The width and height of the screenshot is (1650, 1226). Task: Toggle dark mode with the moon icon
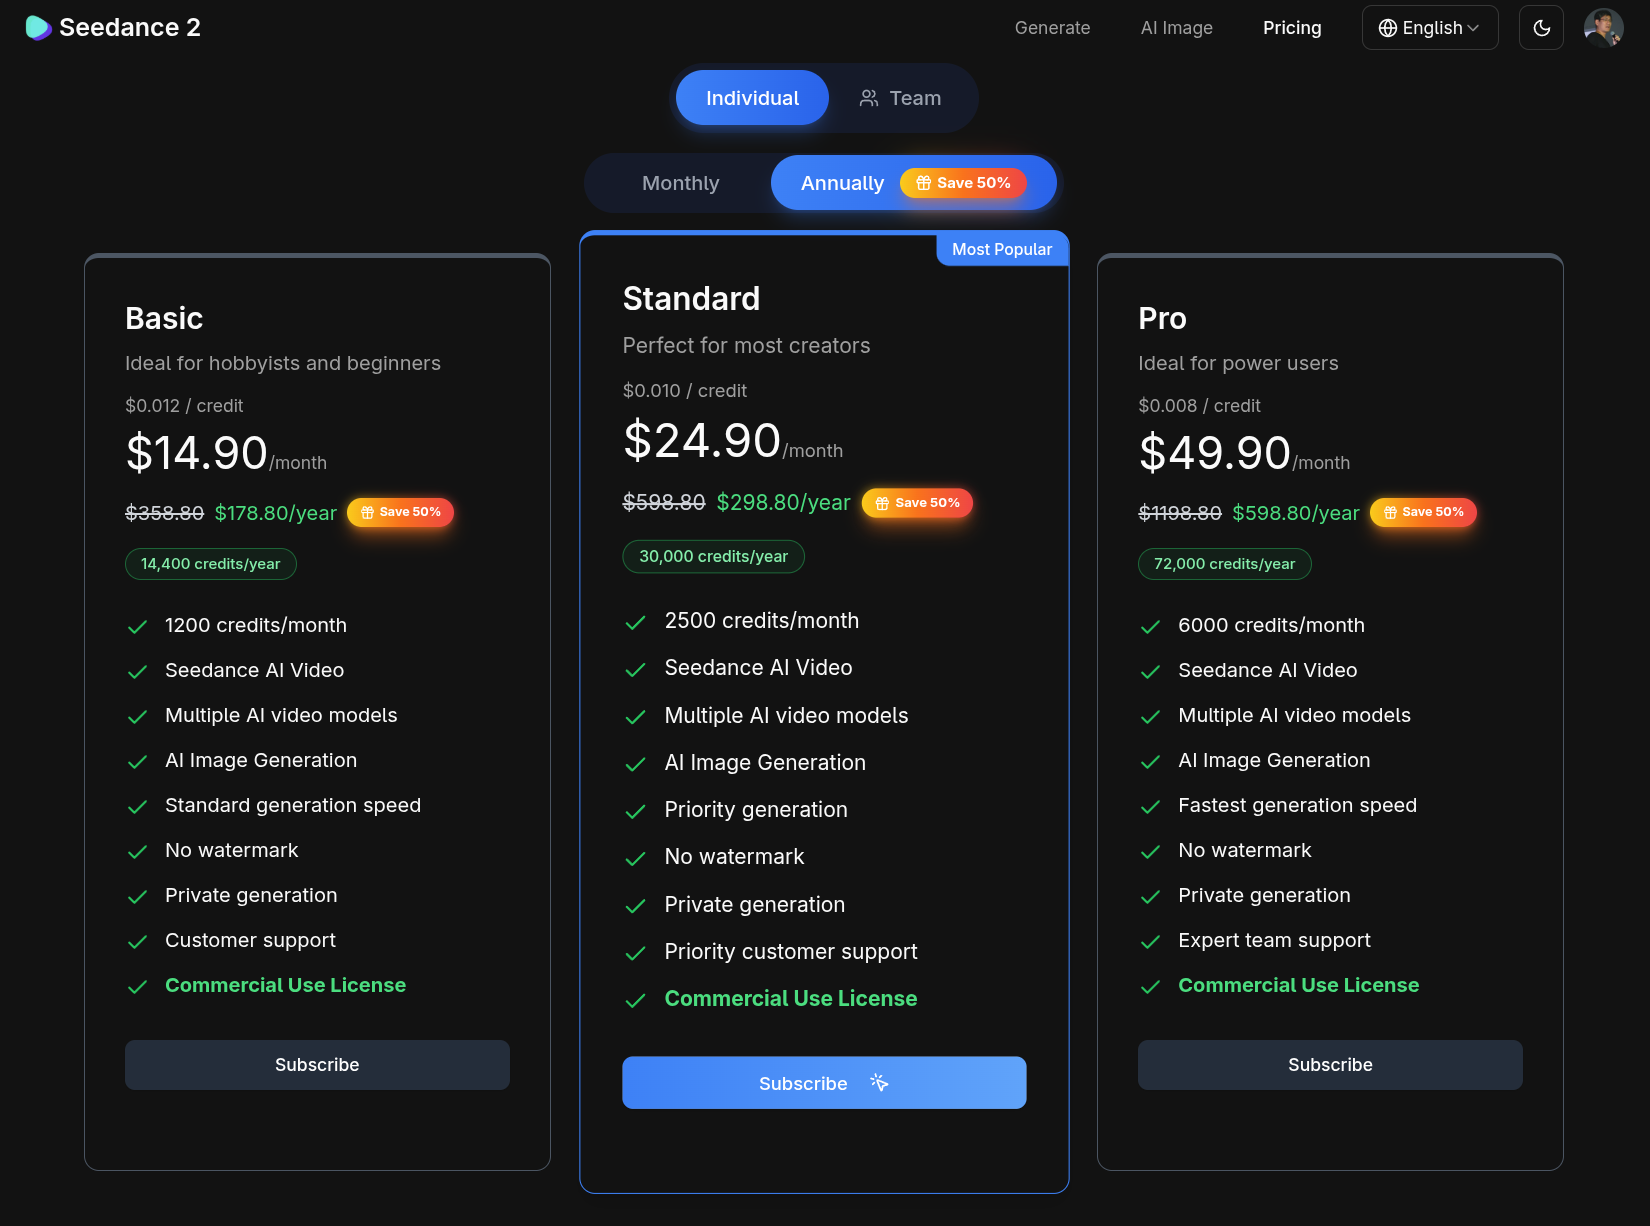(x=1541, y=27)
